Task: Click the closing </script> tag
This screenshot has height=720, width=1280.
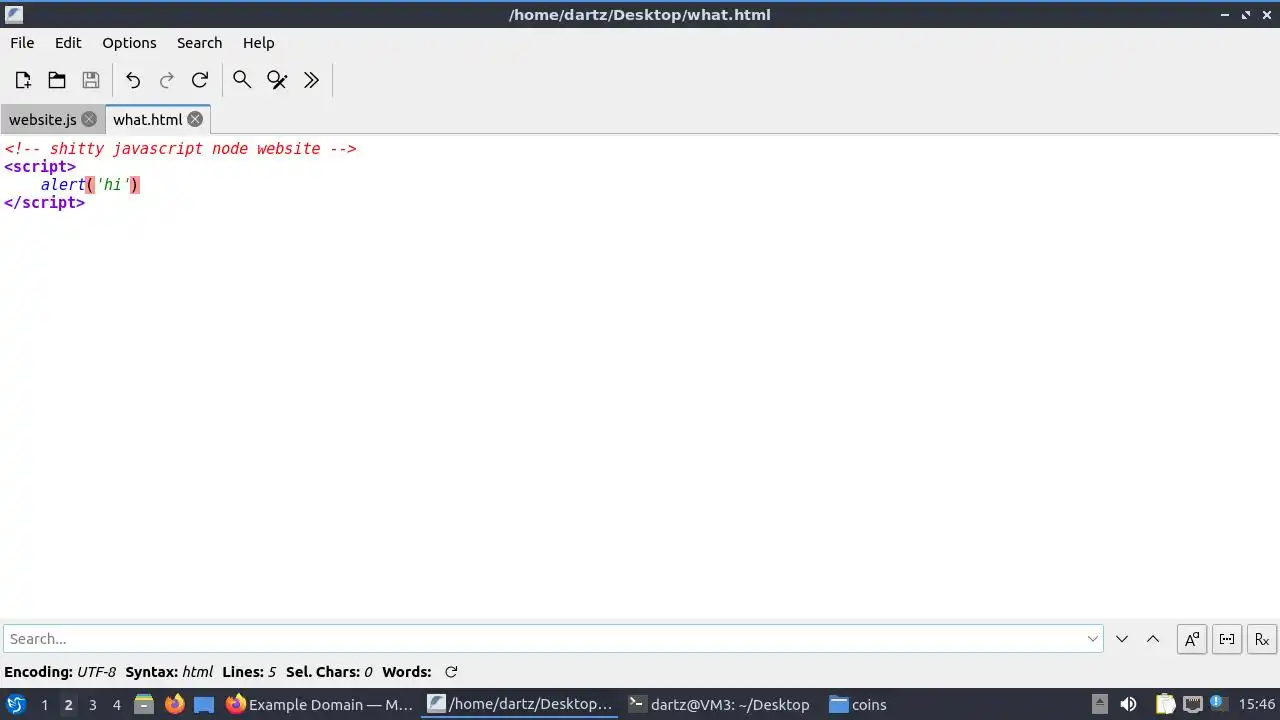Action: (x=45, y=203)
